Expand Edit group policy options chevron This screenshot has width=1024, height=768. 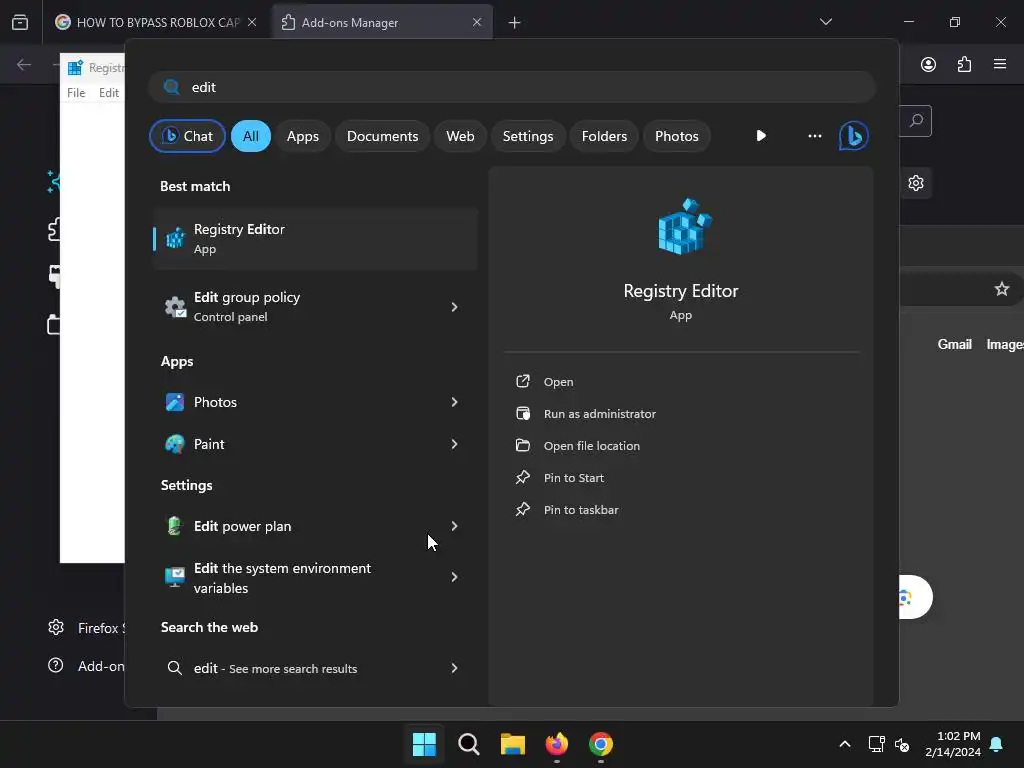[x=455, y=307]
